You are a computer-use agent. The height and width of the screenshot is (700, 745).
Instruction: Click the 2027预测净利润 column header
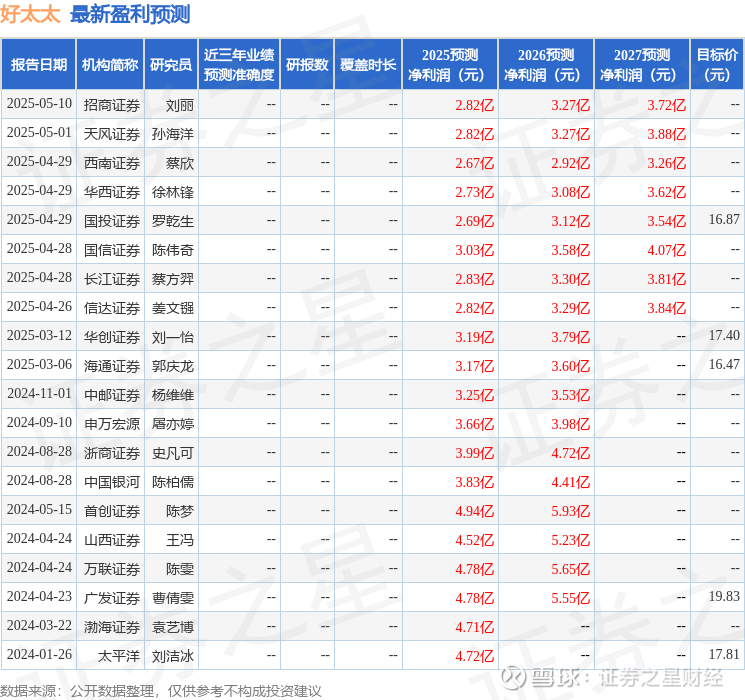coord(642,65)
